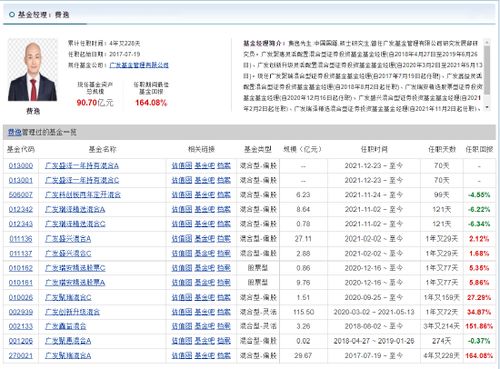The height and width of the screenshot is (369, 500).
Task: Open 估值图 link for fund 012342
Action: (182, 209)
